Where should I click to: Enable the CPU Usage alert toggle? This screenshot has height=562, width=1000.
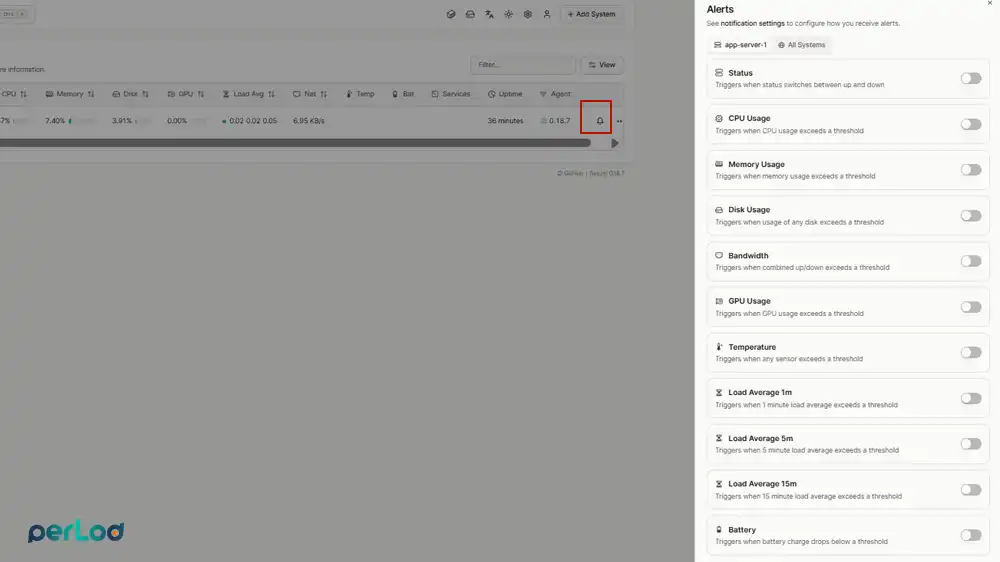coord(971,124)
